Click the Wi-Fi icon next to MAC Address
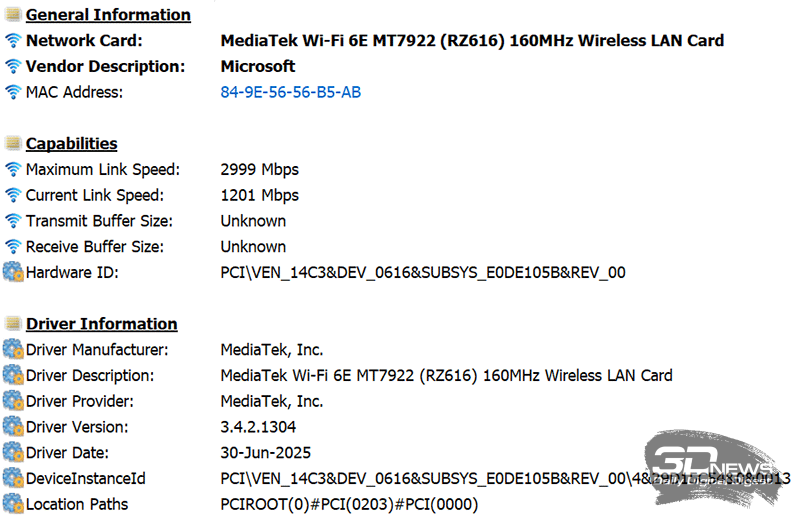This screenshot has height=524, width=800. tap(13, 93)
